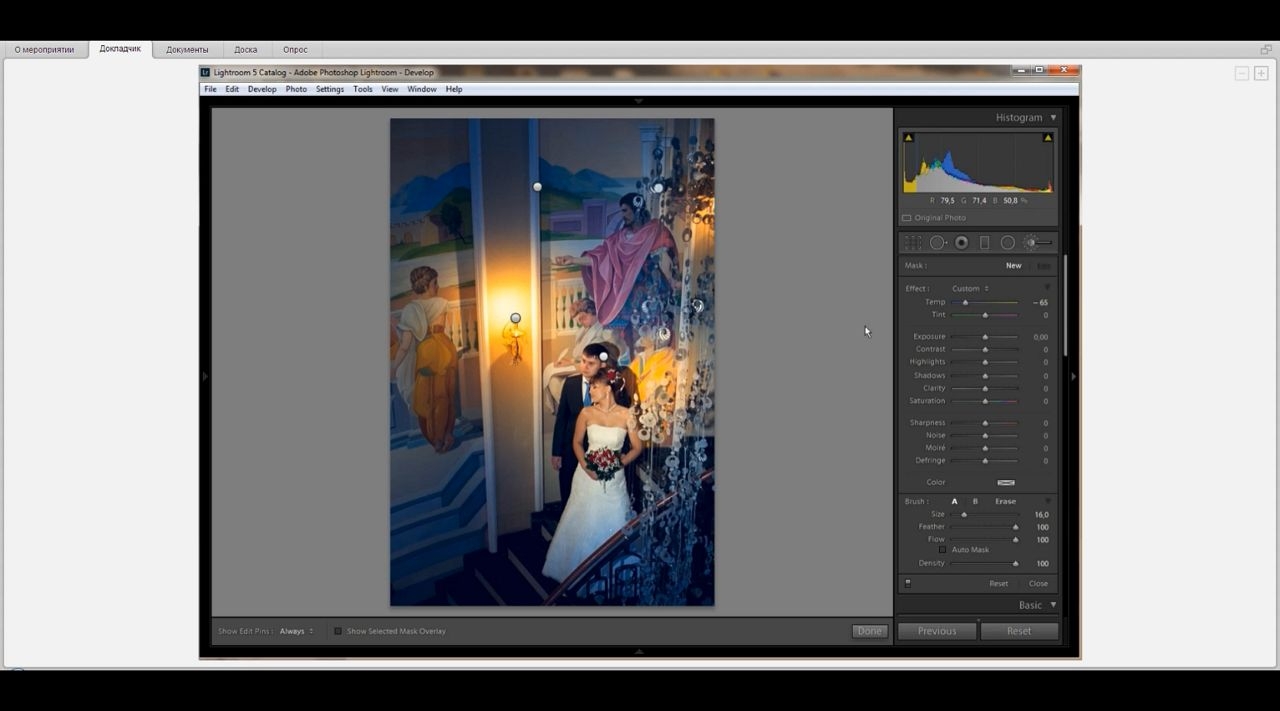This screenshot has height=711, width=1280.
Task: Collapse effect sliders with disclosure triangle
Action: click(1048, 289)
